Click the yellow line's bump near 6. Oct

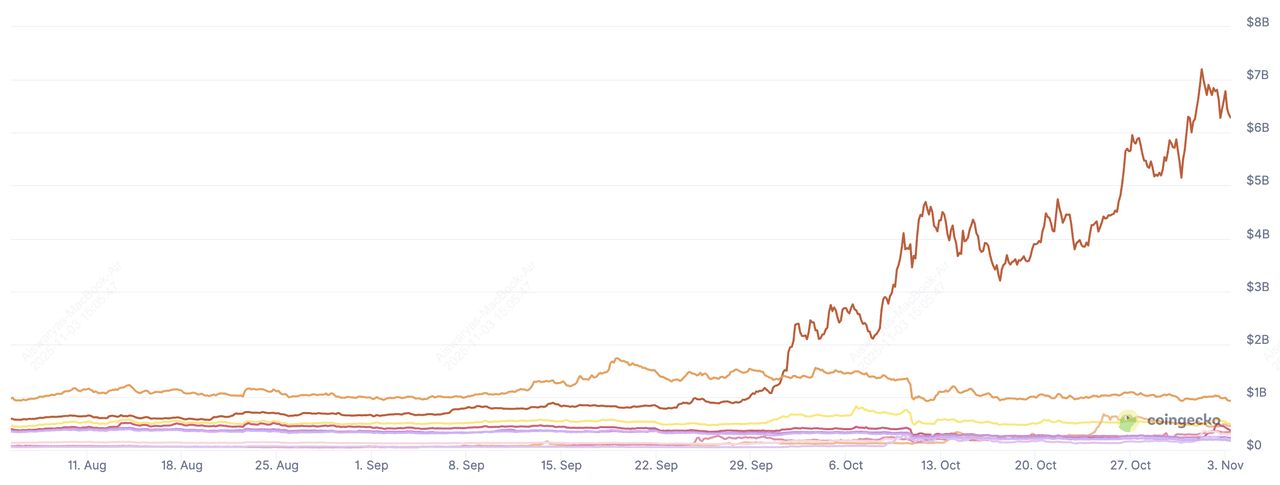pyautogui.click(x=858, y=407)
